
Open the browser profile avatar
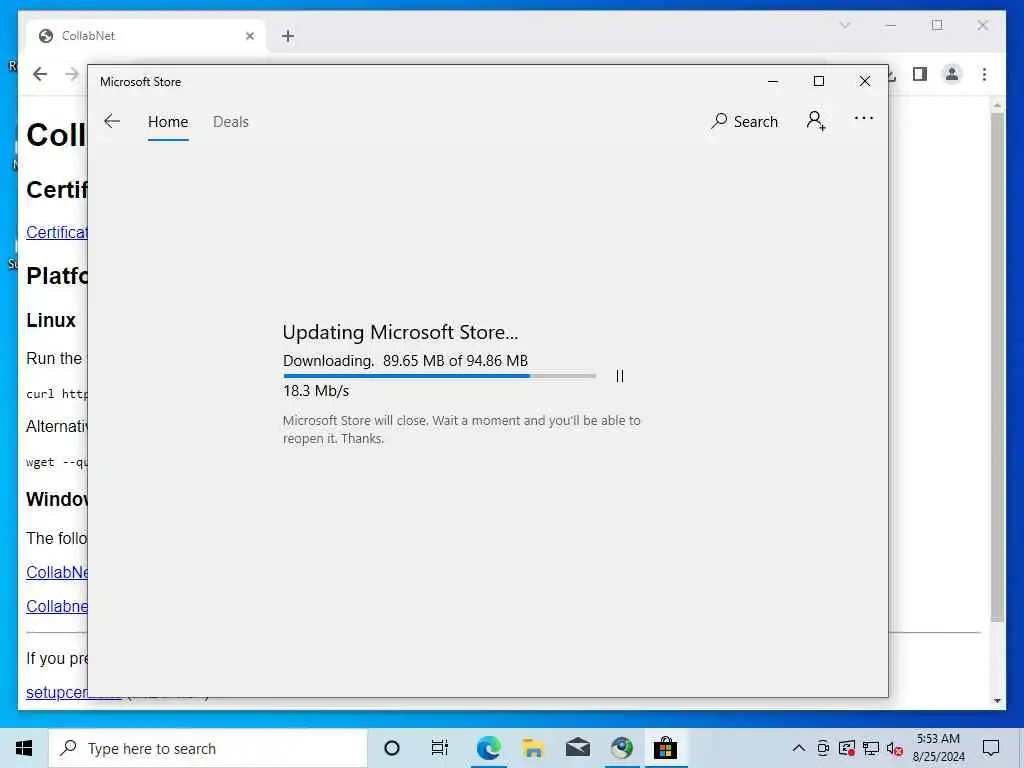click(952, 74)
